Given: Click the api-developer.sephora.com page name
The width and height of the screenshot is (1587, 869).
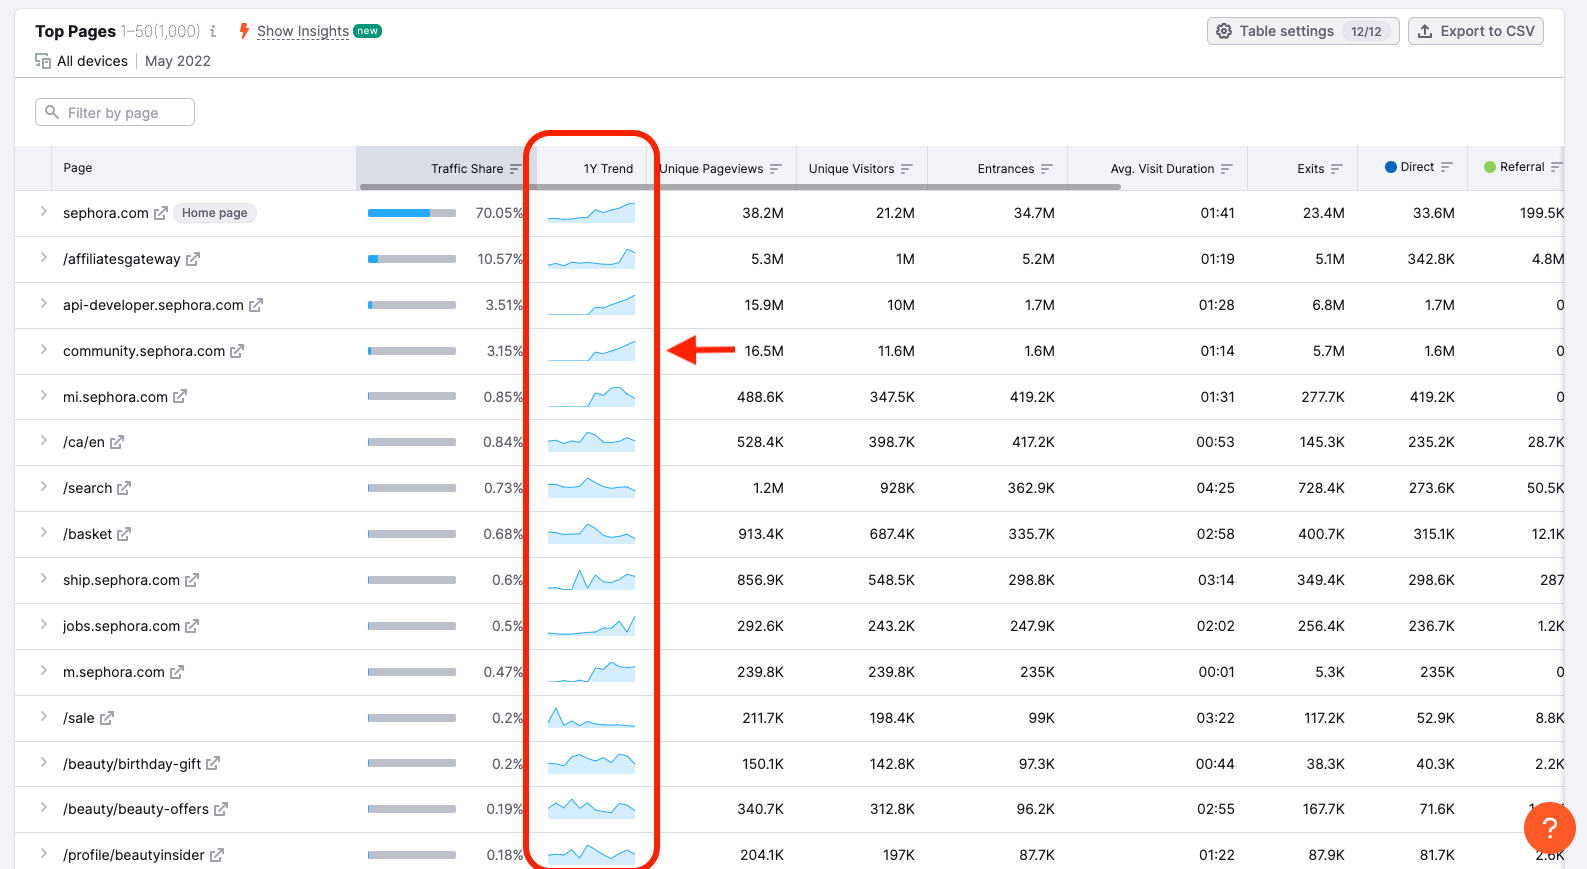Looking at the screenshot, I should click(153, 305).
